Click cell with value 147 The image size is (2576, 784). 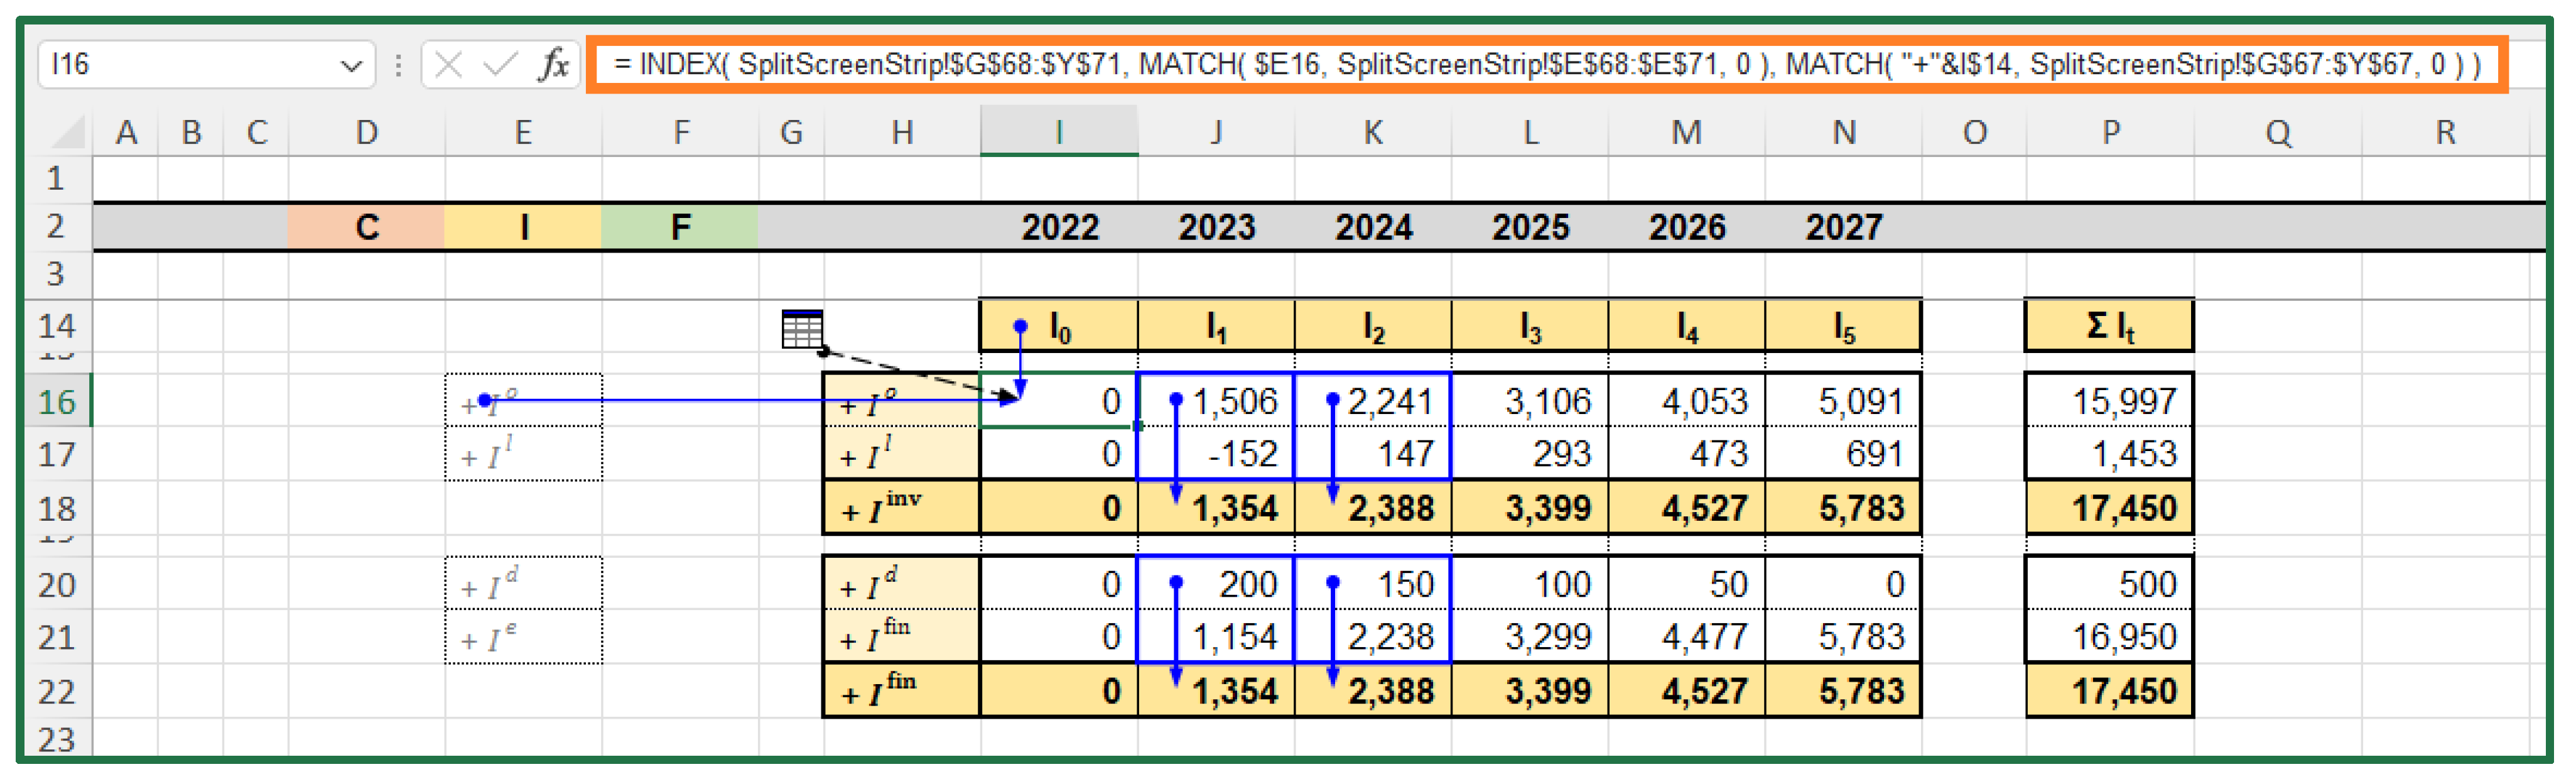(1373, 454)
